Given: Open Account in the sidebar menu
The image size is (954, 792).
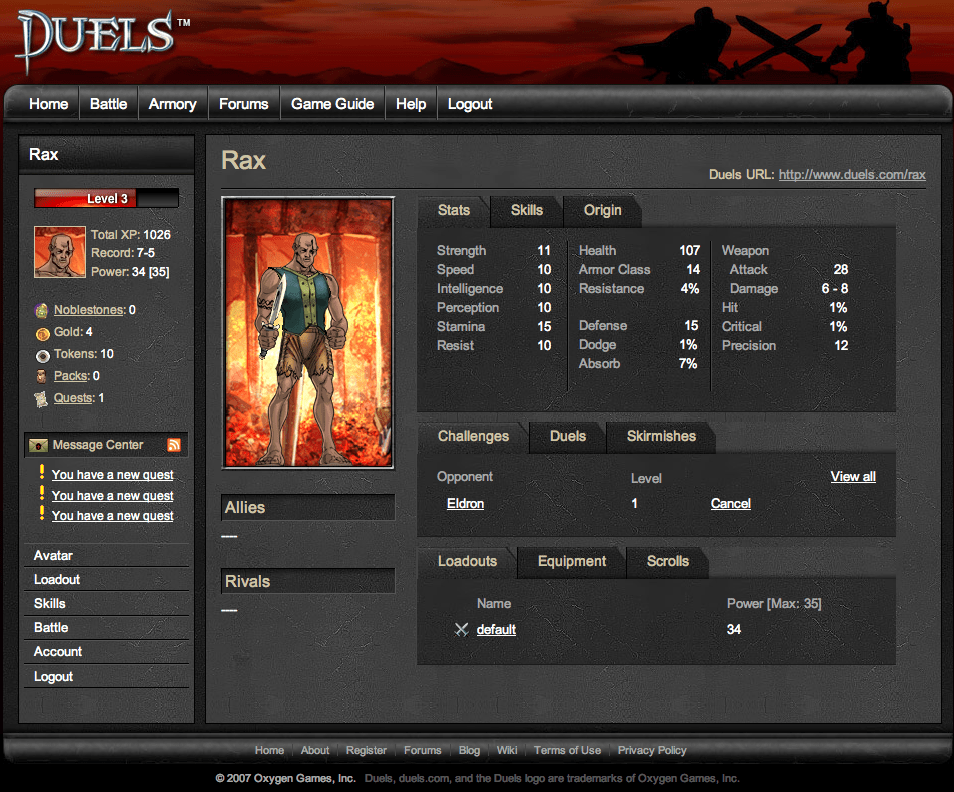Looking at the screenshot, I should pyautogui.click(x=106, y=651).
